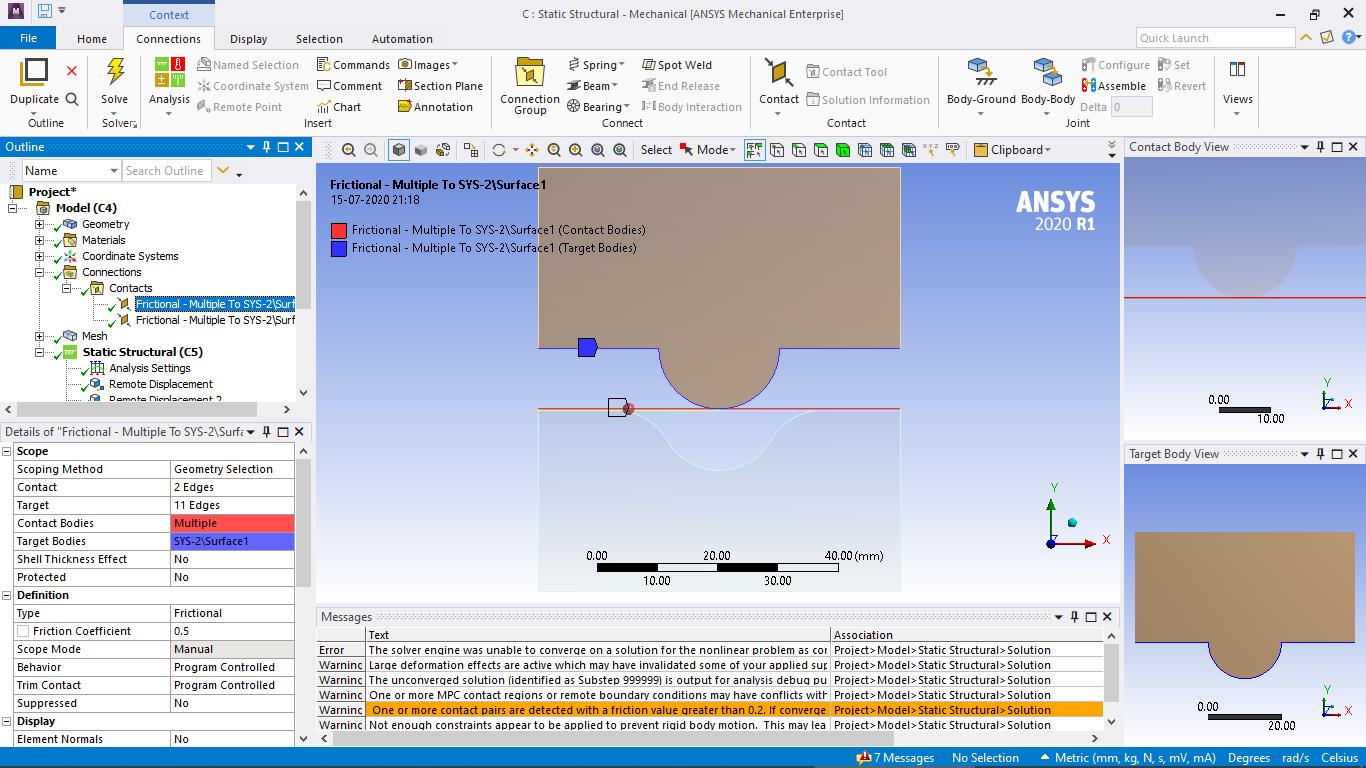Viewport: 1366px width, 768px height.
Task: Select Analysis Settings in the outline
Action: pyautogui.click(x=150, y=368)
